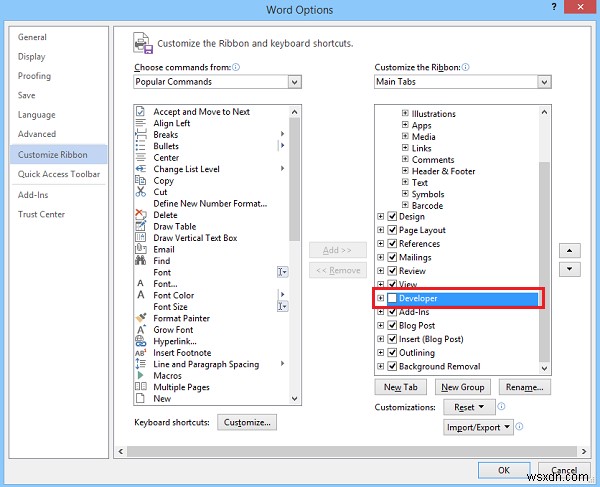Viewport: 600px width, 487px height.
Task: Click the Draw Table icon
Action: (140, 226)
